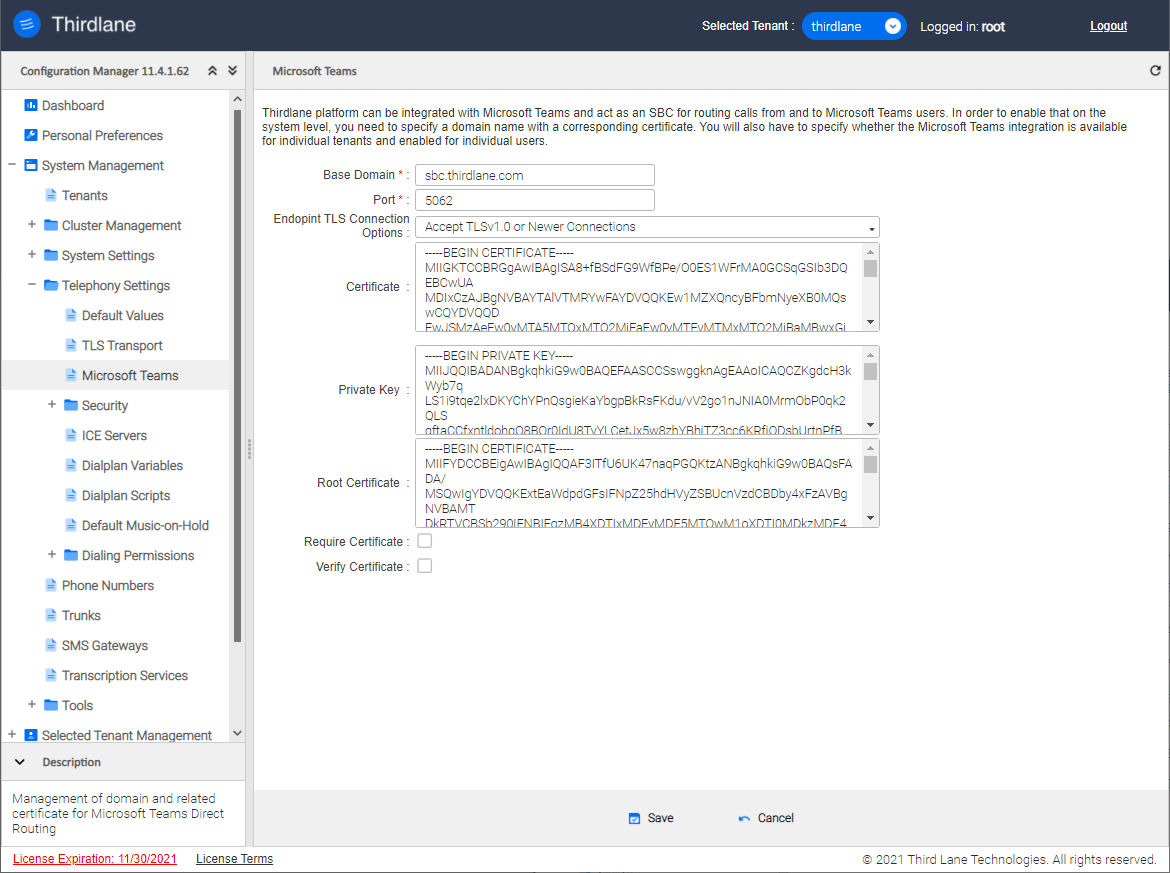Screen dimensions: 1170x873
Task: Expand the System Settings node
Action: pyautogui.click(x=31, y=254)
